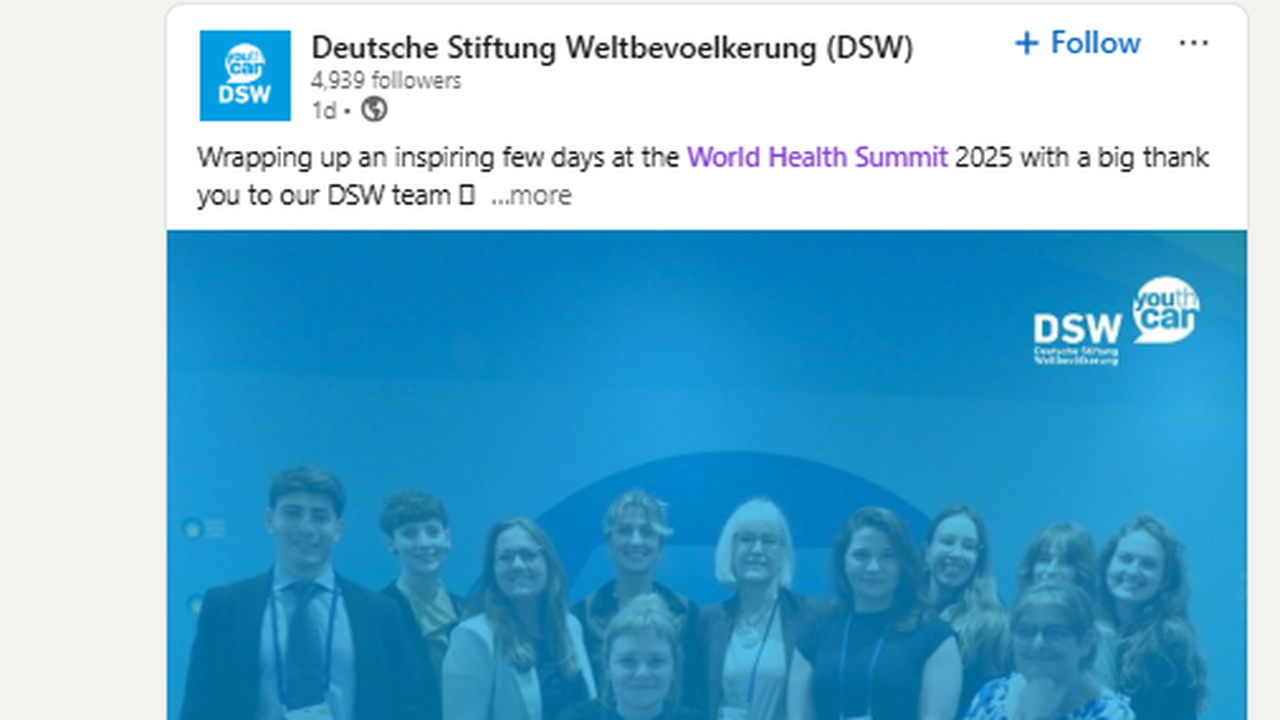This screenshot has width=1280, height=720.
Task: Open Deutsche Stiftung Weltbevoelkerung (DSW) page name
Action: [x=612, y=47]
